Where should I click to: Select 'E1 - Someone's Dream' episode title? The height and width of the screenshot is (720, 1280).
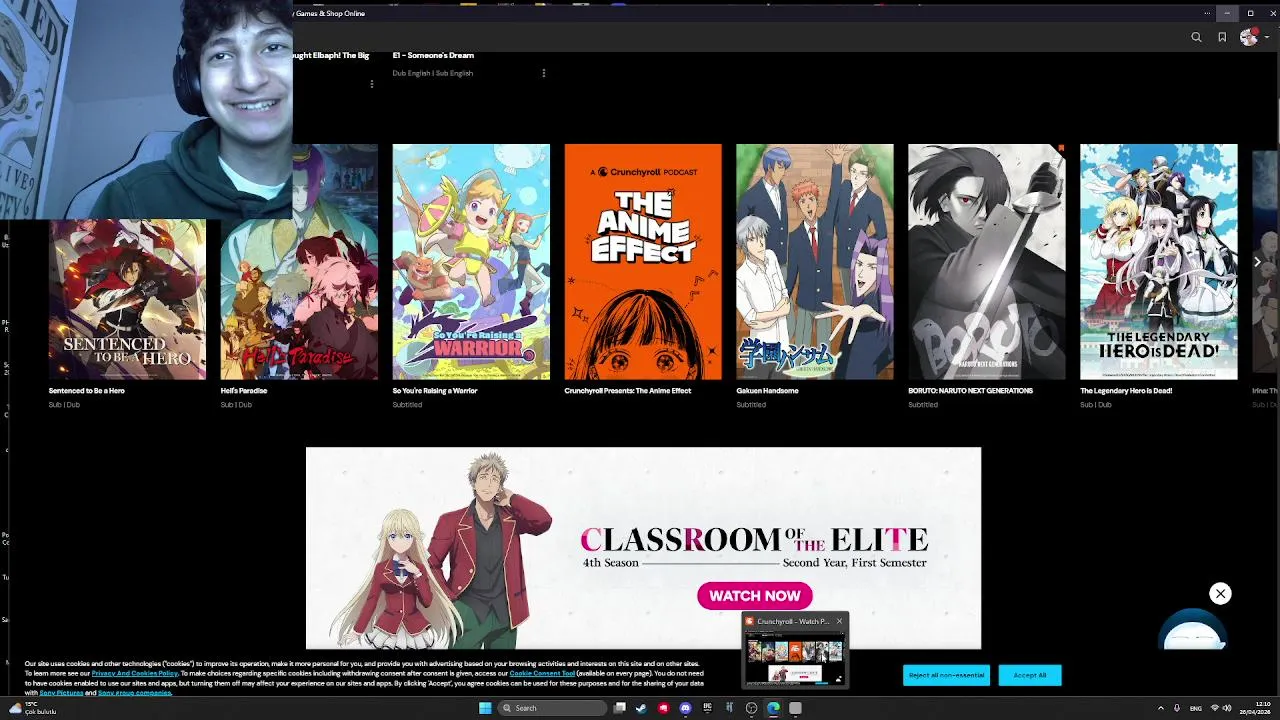click(433, 55)
